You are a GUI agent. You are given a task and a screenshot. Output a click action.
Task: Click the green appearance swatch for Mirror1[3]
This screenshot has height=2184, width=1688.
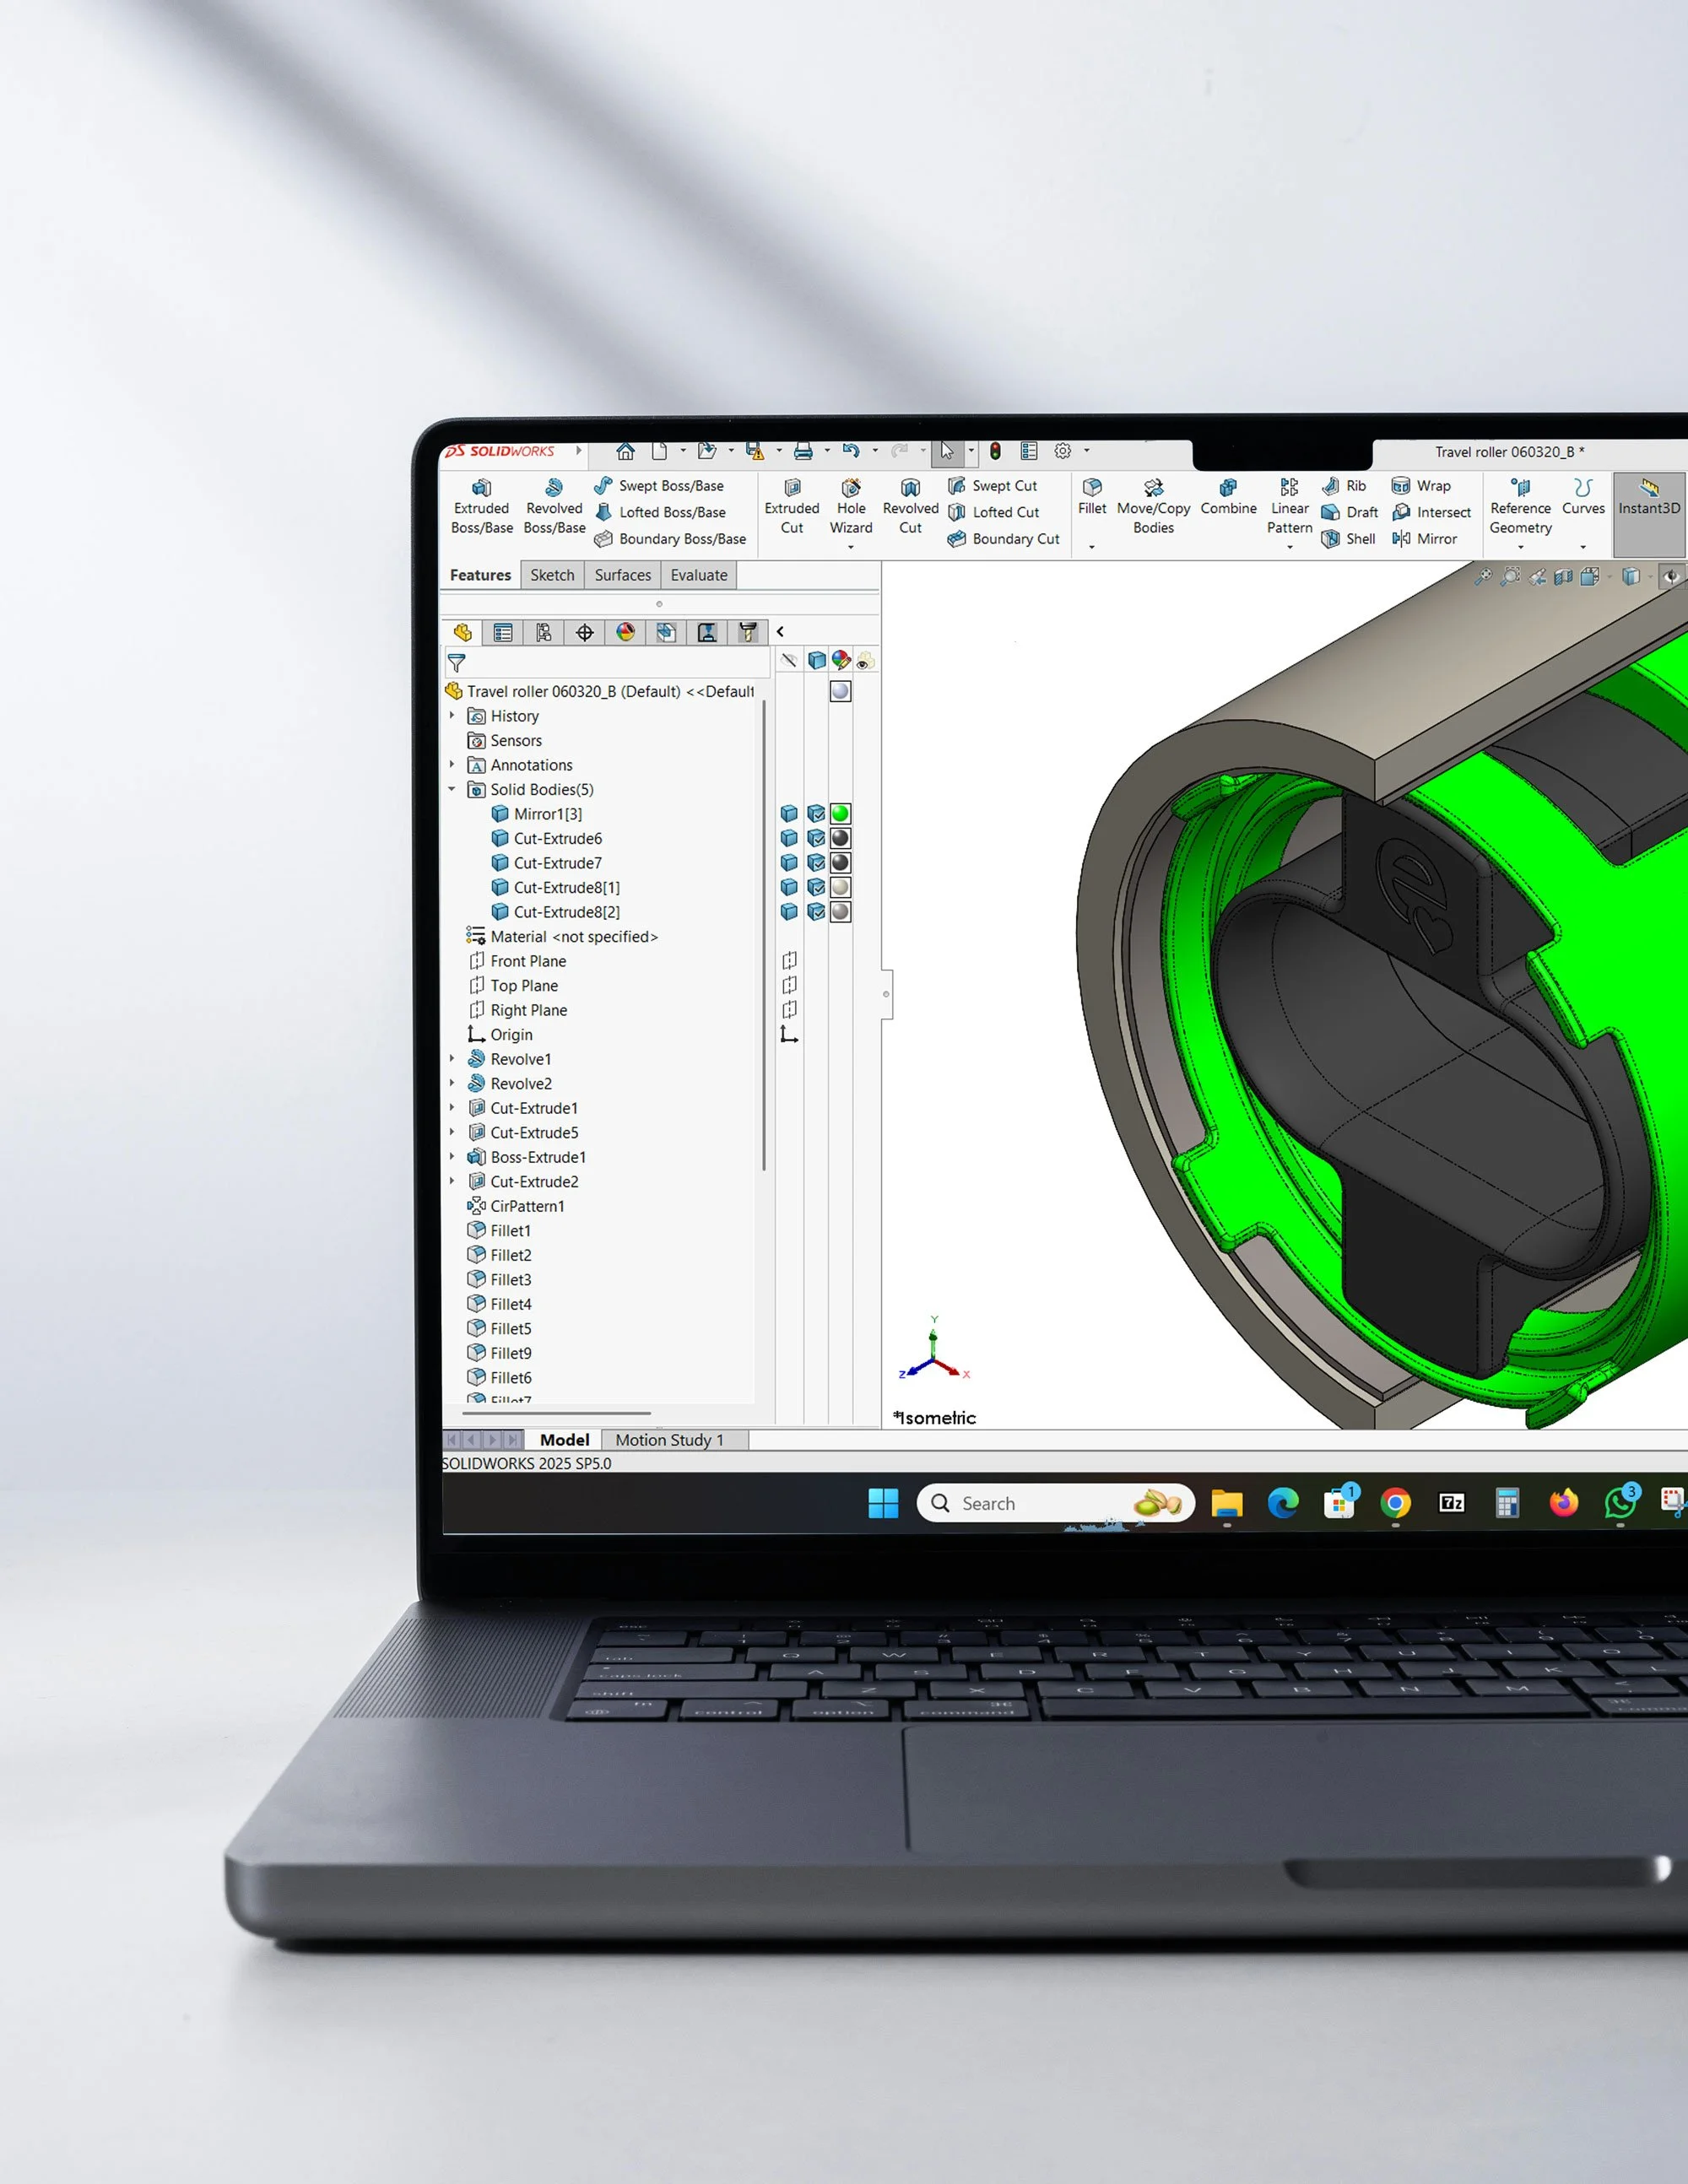point(840,814)
